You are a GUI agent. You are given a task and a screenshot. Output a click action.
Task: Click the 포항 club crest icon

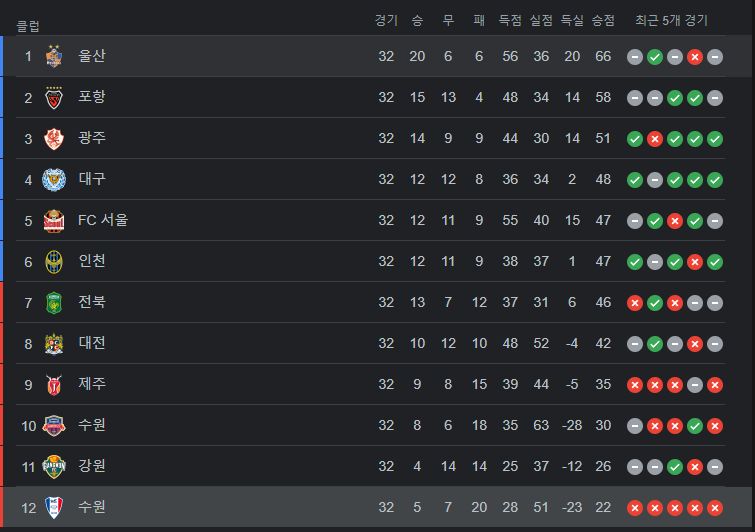point(54,98)
